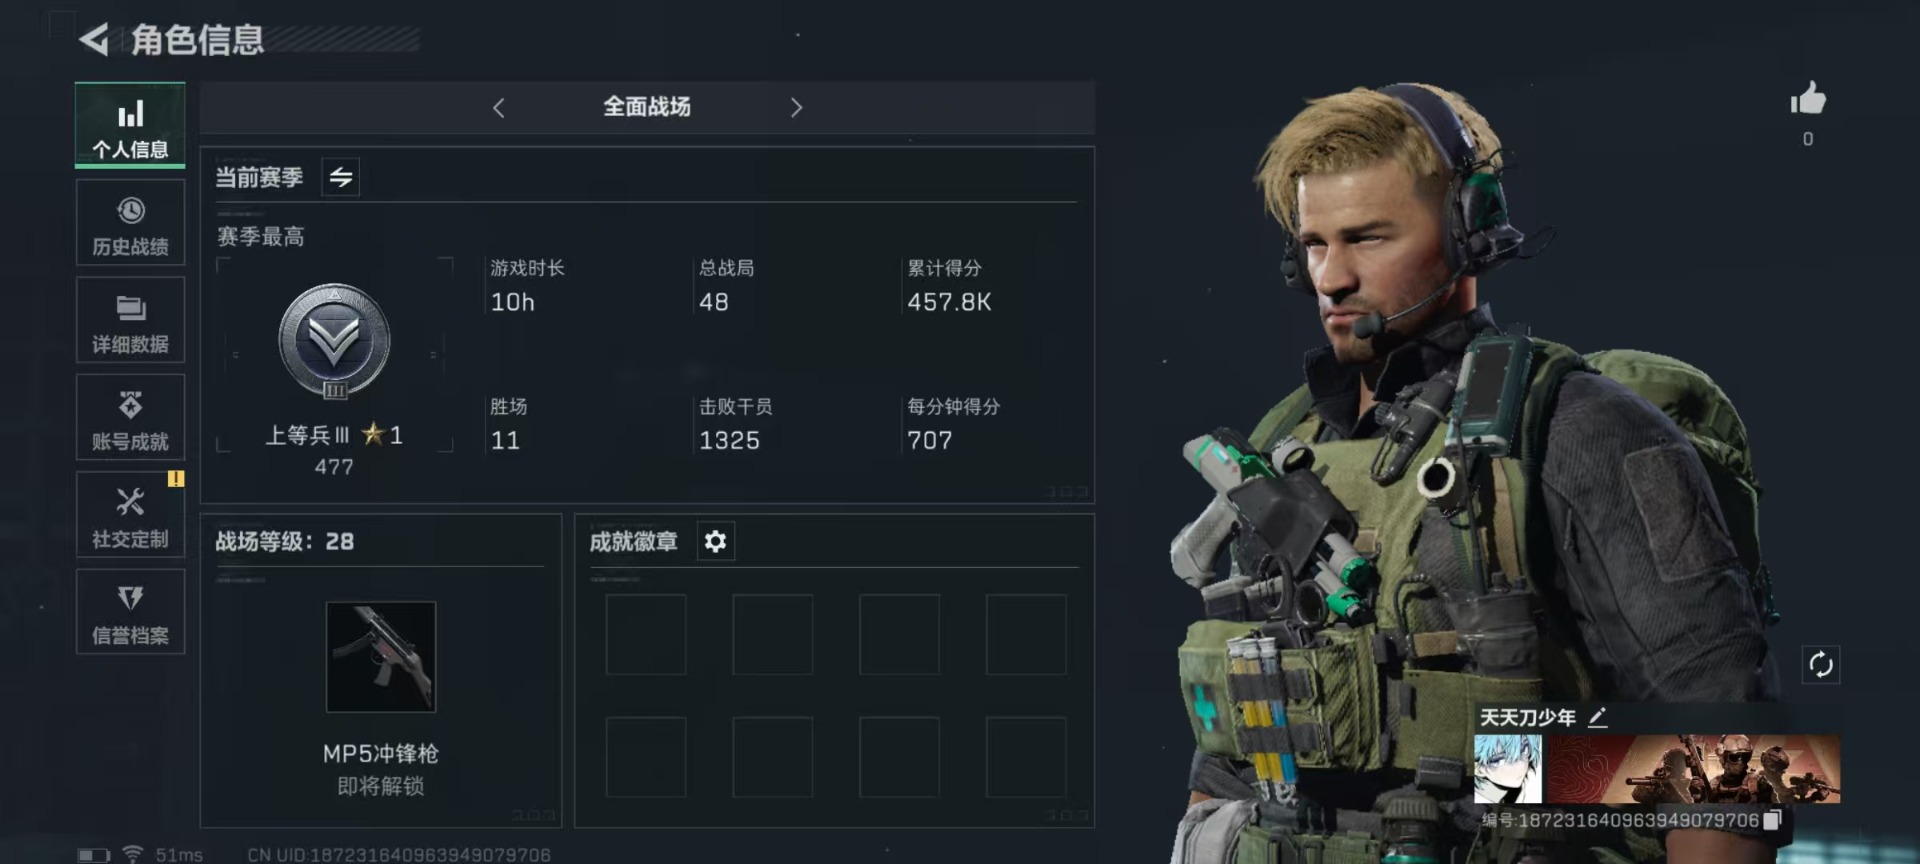Toggle season view with the 当前赛季 swap icon
The image size is (1920, 864).
tap(341, 177)
